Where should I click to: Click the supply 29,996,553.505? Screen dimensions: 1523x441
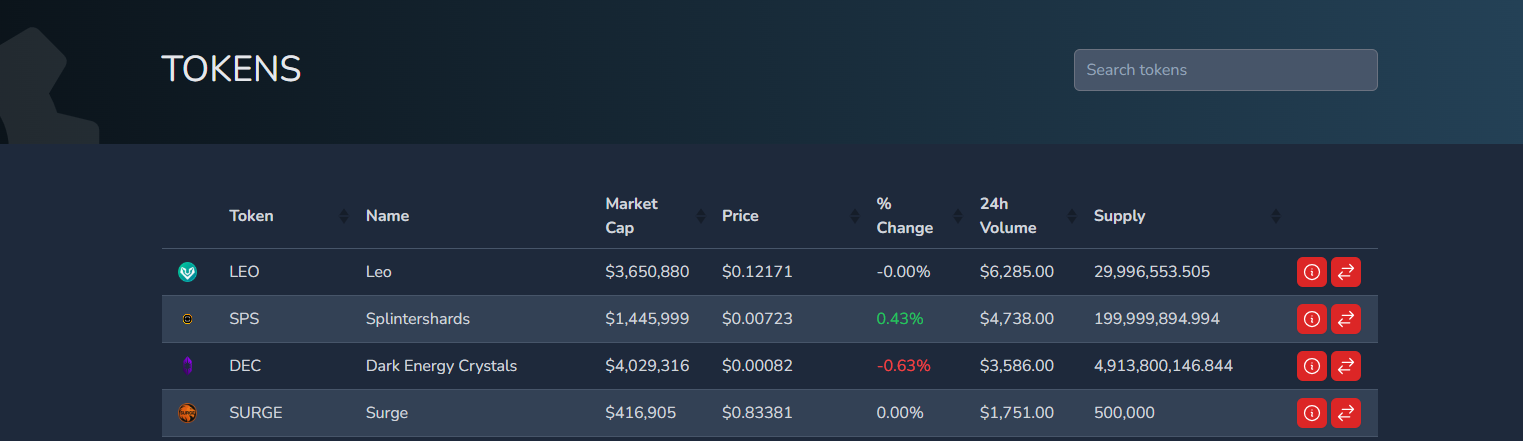pos(1152,272)
